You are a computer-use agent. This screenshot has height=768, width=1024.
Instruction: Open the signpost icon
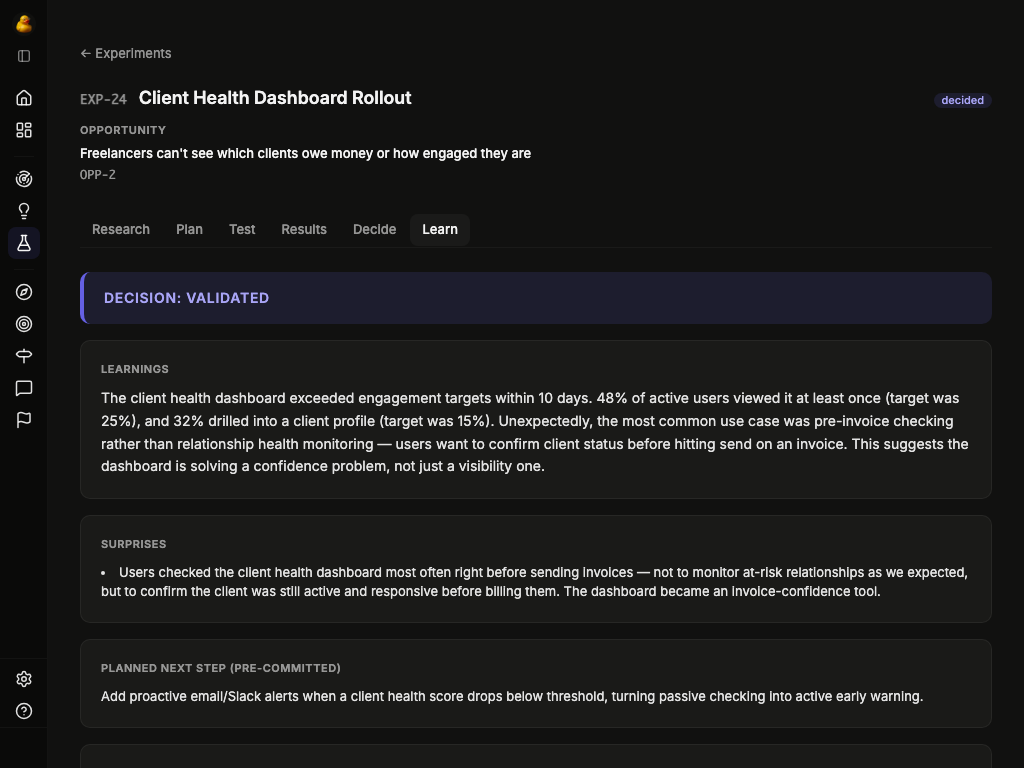click(x=24, y=356)
